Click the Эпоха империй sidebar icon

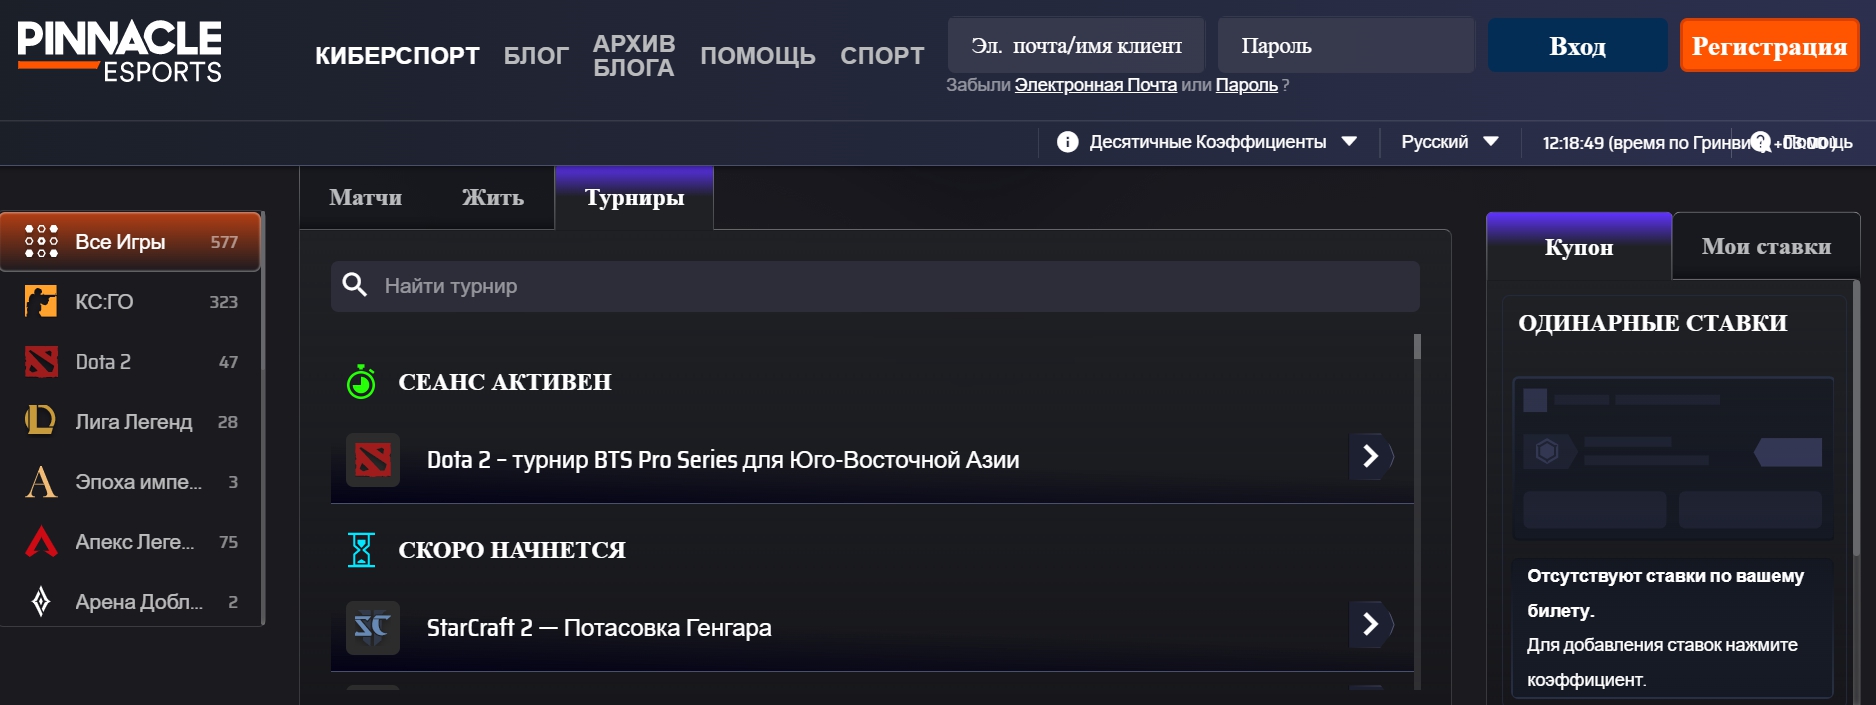pyautogui.click(x=40, y=481)
